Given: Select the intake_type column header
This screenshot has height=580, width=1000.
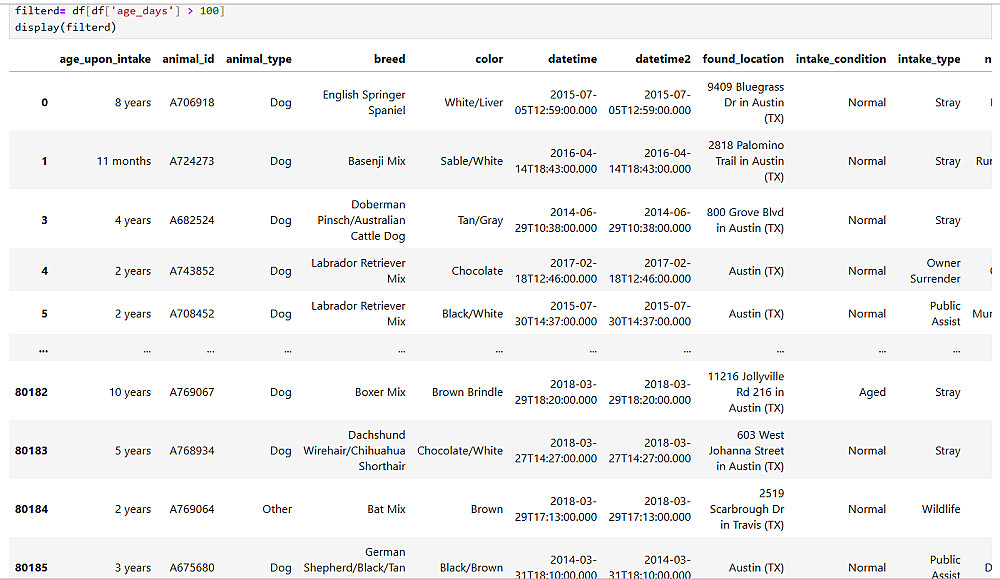Looking at the screenshot, I should point(929,59).
